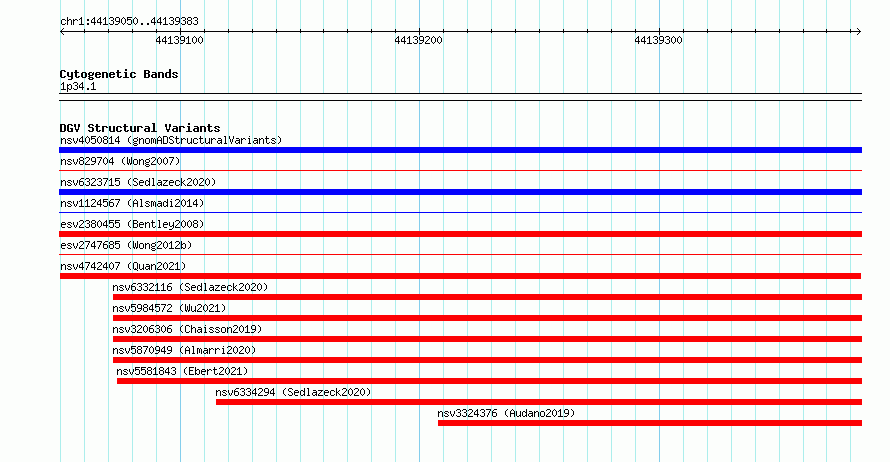The image size is (890, 462).
Task: Click esv2747685 (Wong2012b) label
Action: click(x=126, y=245)
